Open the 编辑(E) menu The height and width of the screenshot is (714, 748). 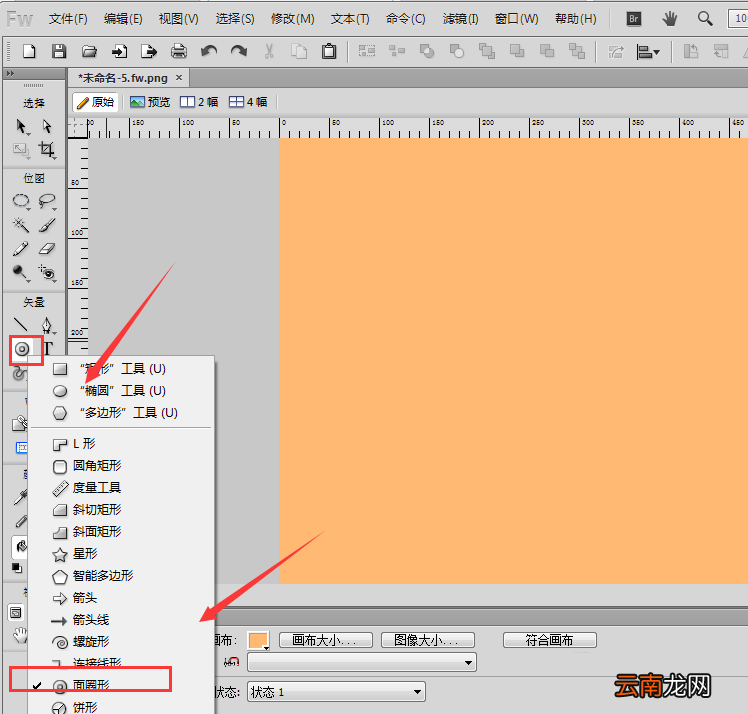[123, 19]
